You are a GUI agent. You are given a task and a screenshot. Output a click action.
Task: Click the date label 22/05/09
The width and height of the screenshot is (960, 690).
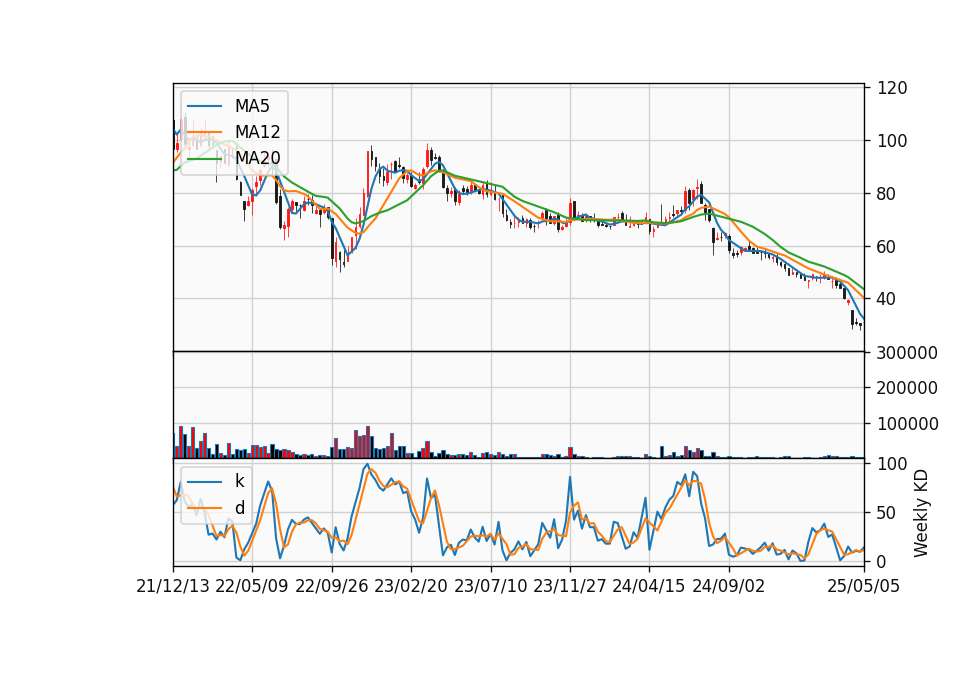click(252, 586)
